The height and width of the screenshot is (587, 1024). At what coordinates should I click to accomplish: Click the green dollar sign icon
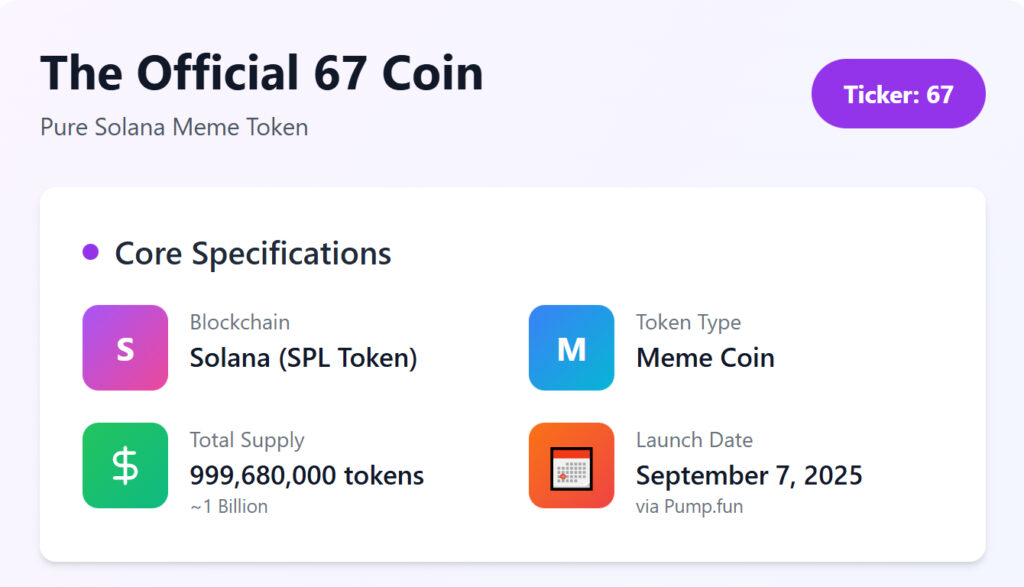[125, 466]
